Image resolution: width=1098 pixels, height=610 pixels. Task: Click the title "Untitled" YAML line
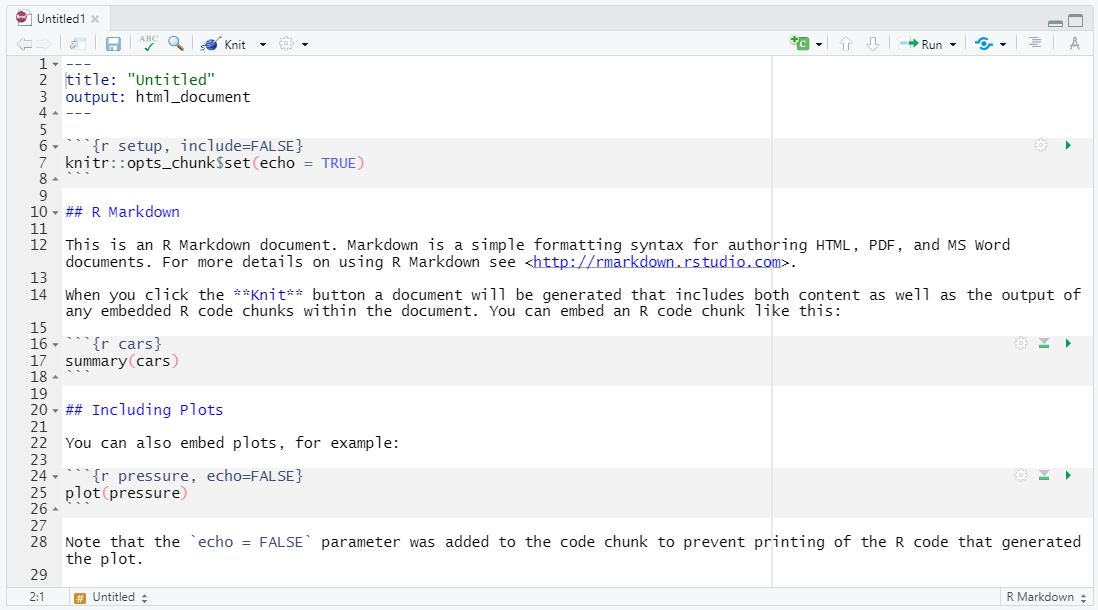(140, 80)
